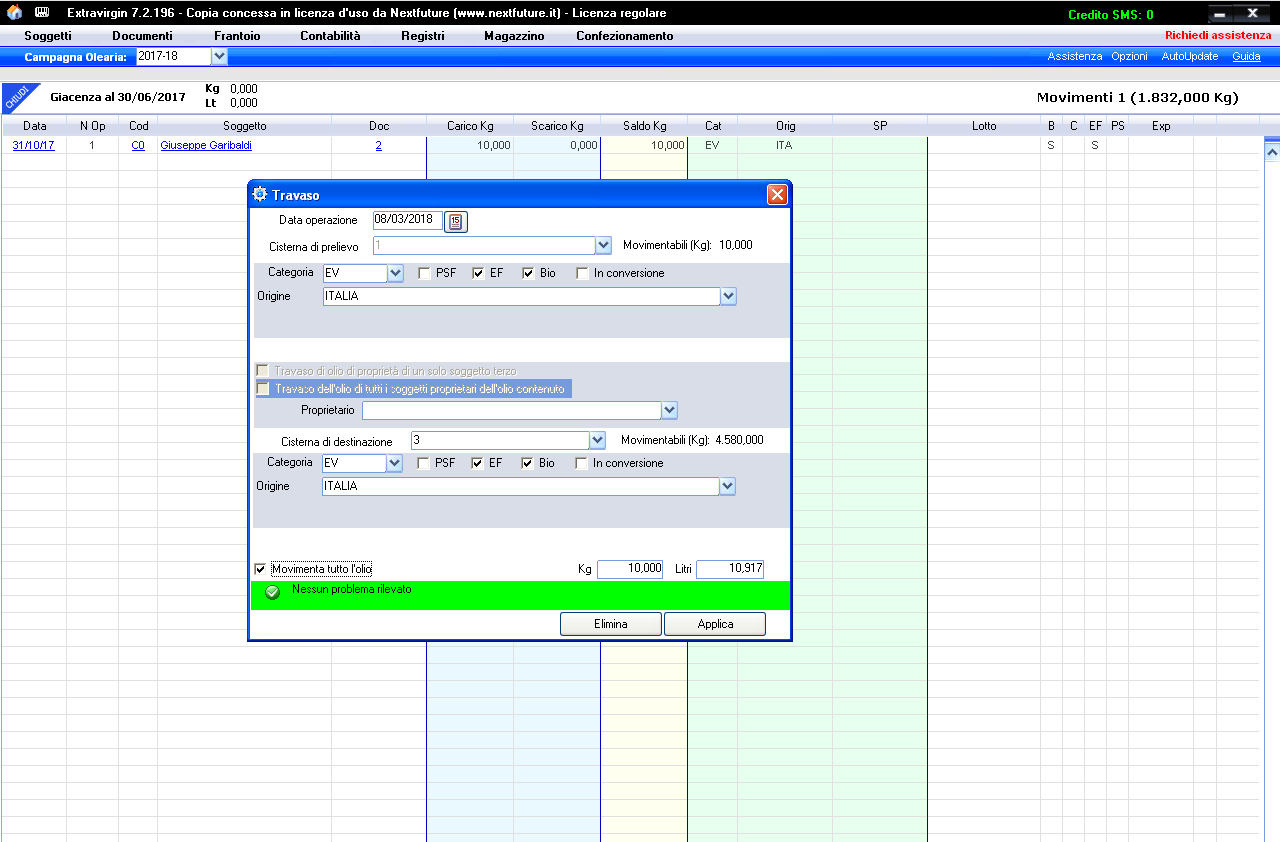Click AutoUpdate link
The width and height of the screenshot is (1280, 842).
[1190, 57]
